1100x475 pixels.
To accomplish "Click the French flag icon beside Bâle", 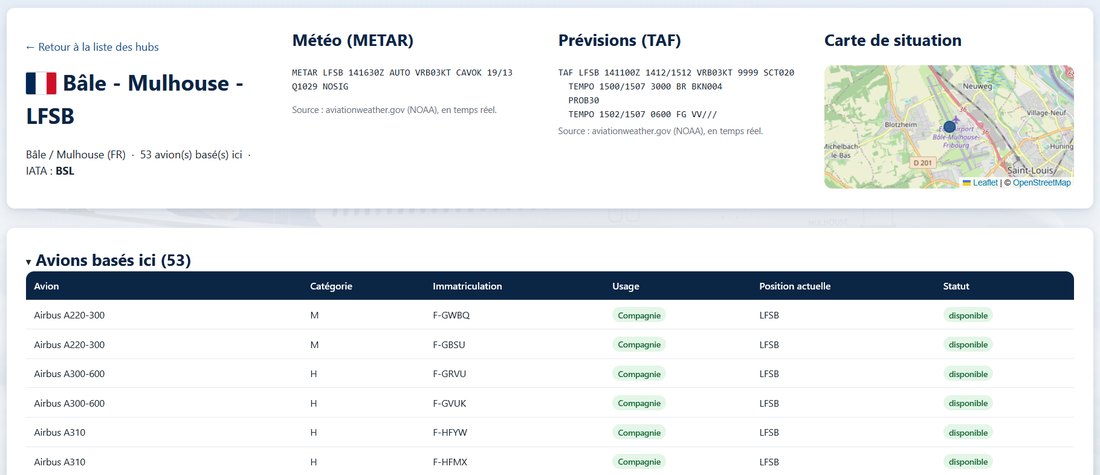I will [x=41, y=83].
